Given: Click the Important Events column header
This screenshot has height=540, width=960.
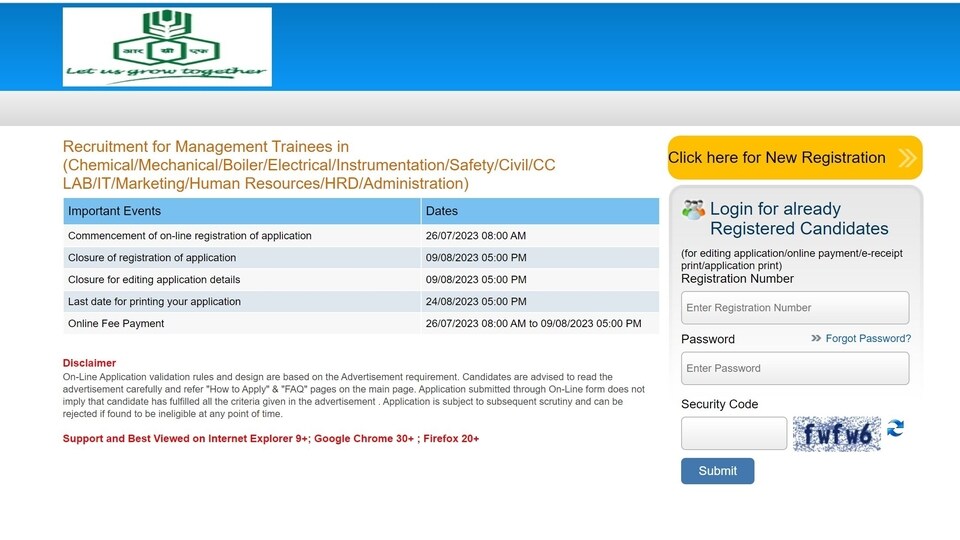Looking at the screenshot, I should pyautogui.click(x=242, y=211).
